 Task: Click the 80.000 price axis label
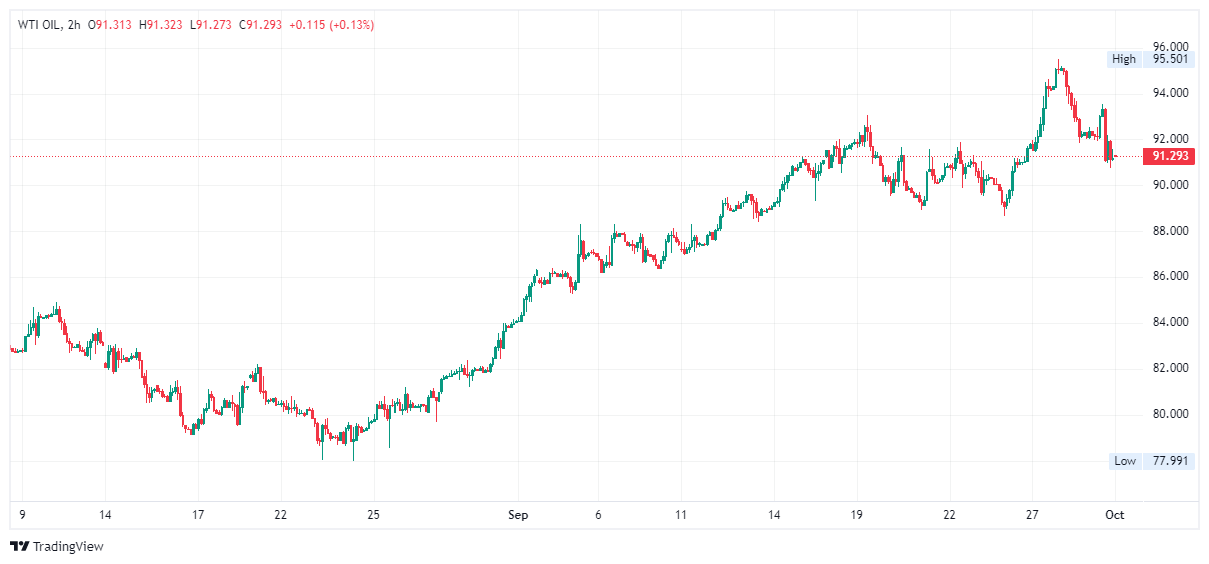pyautogui.click(x=1170, y=414)
